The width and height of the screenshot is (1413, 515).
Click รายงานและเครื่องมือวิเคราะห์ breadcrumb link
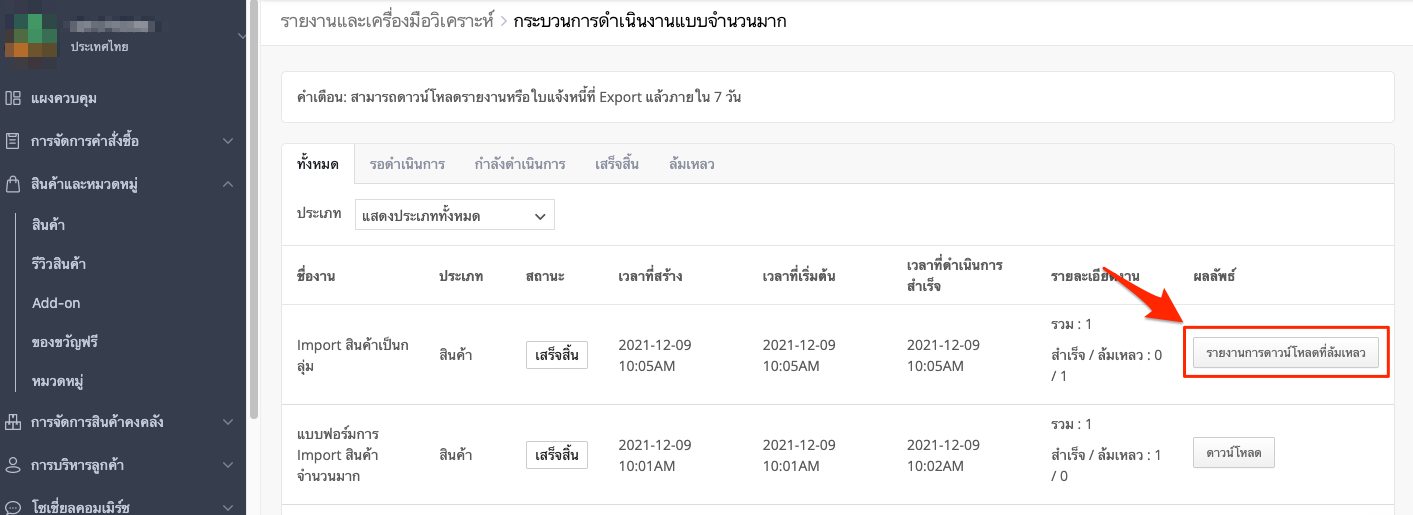388,20
